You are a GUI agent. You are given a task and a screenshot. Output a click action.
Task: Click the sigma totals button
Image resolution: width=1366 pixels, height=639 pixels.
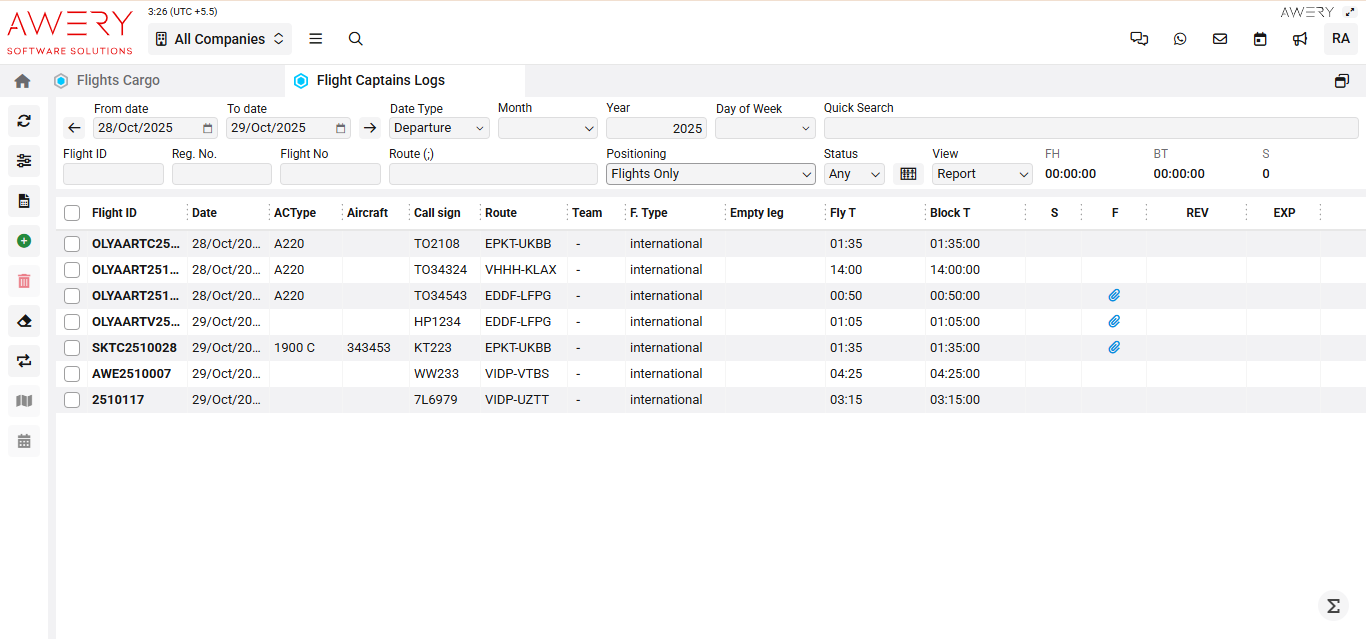1333,606
